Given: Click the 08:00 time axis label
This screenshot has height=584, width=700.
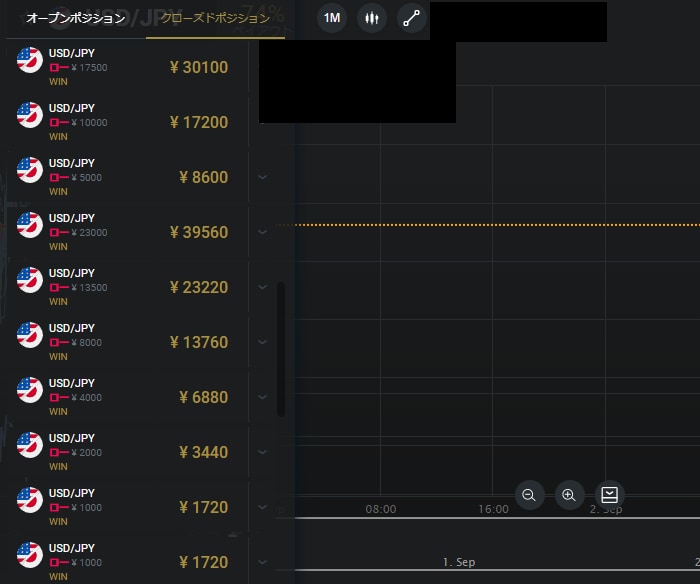Looking at the screenshot, I should tap(381, 509).
